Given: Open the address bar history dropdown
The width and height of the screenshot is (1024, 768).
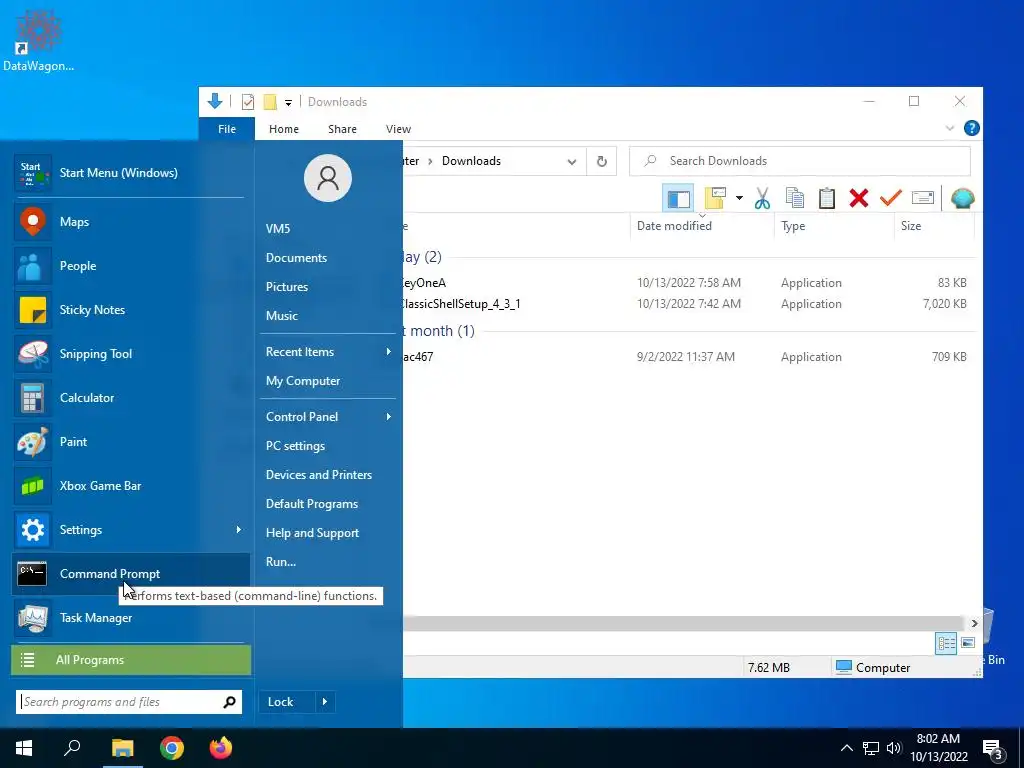Looking at the screenshot, I should (x=572, y=161).
